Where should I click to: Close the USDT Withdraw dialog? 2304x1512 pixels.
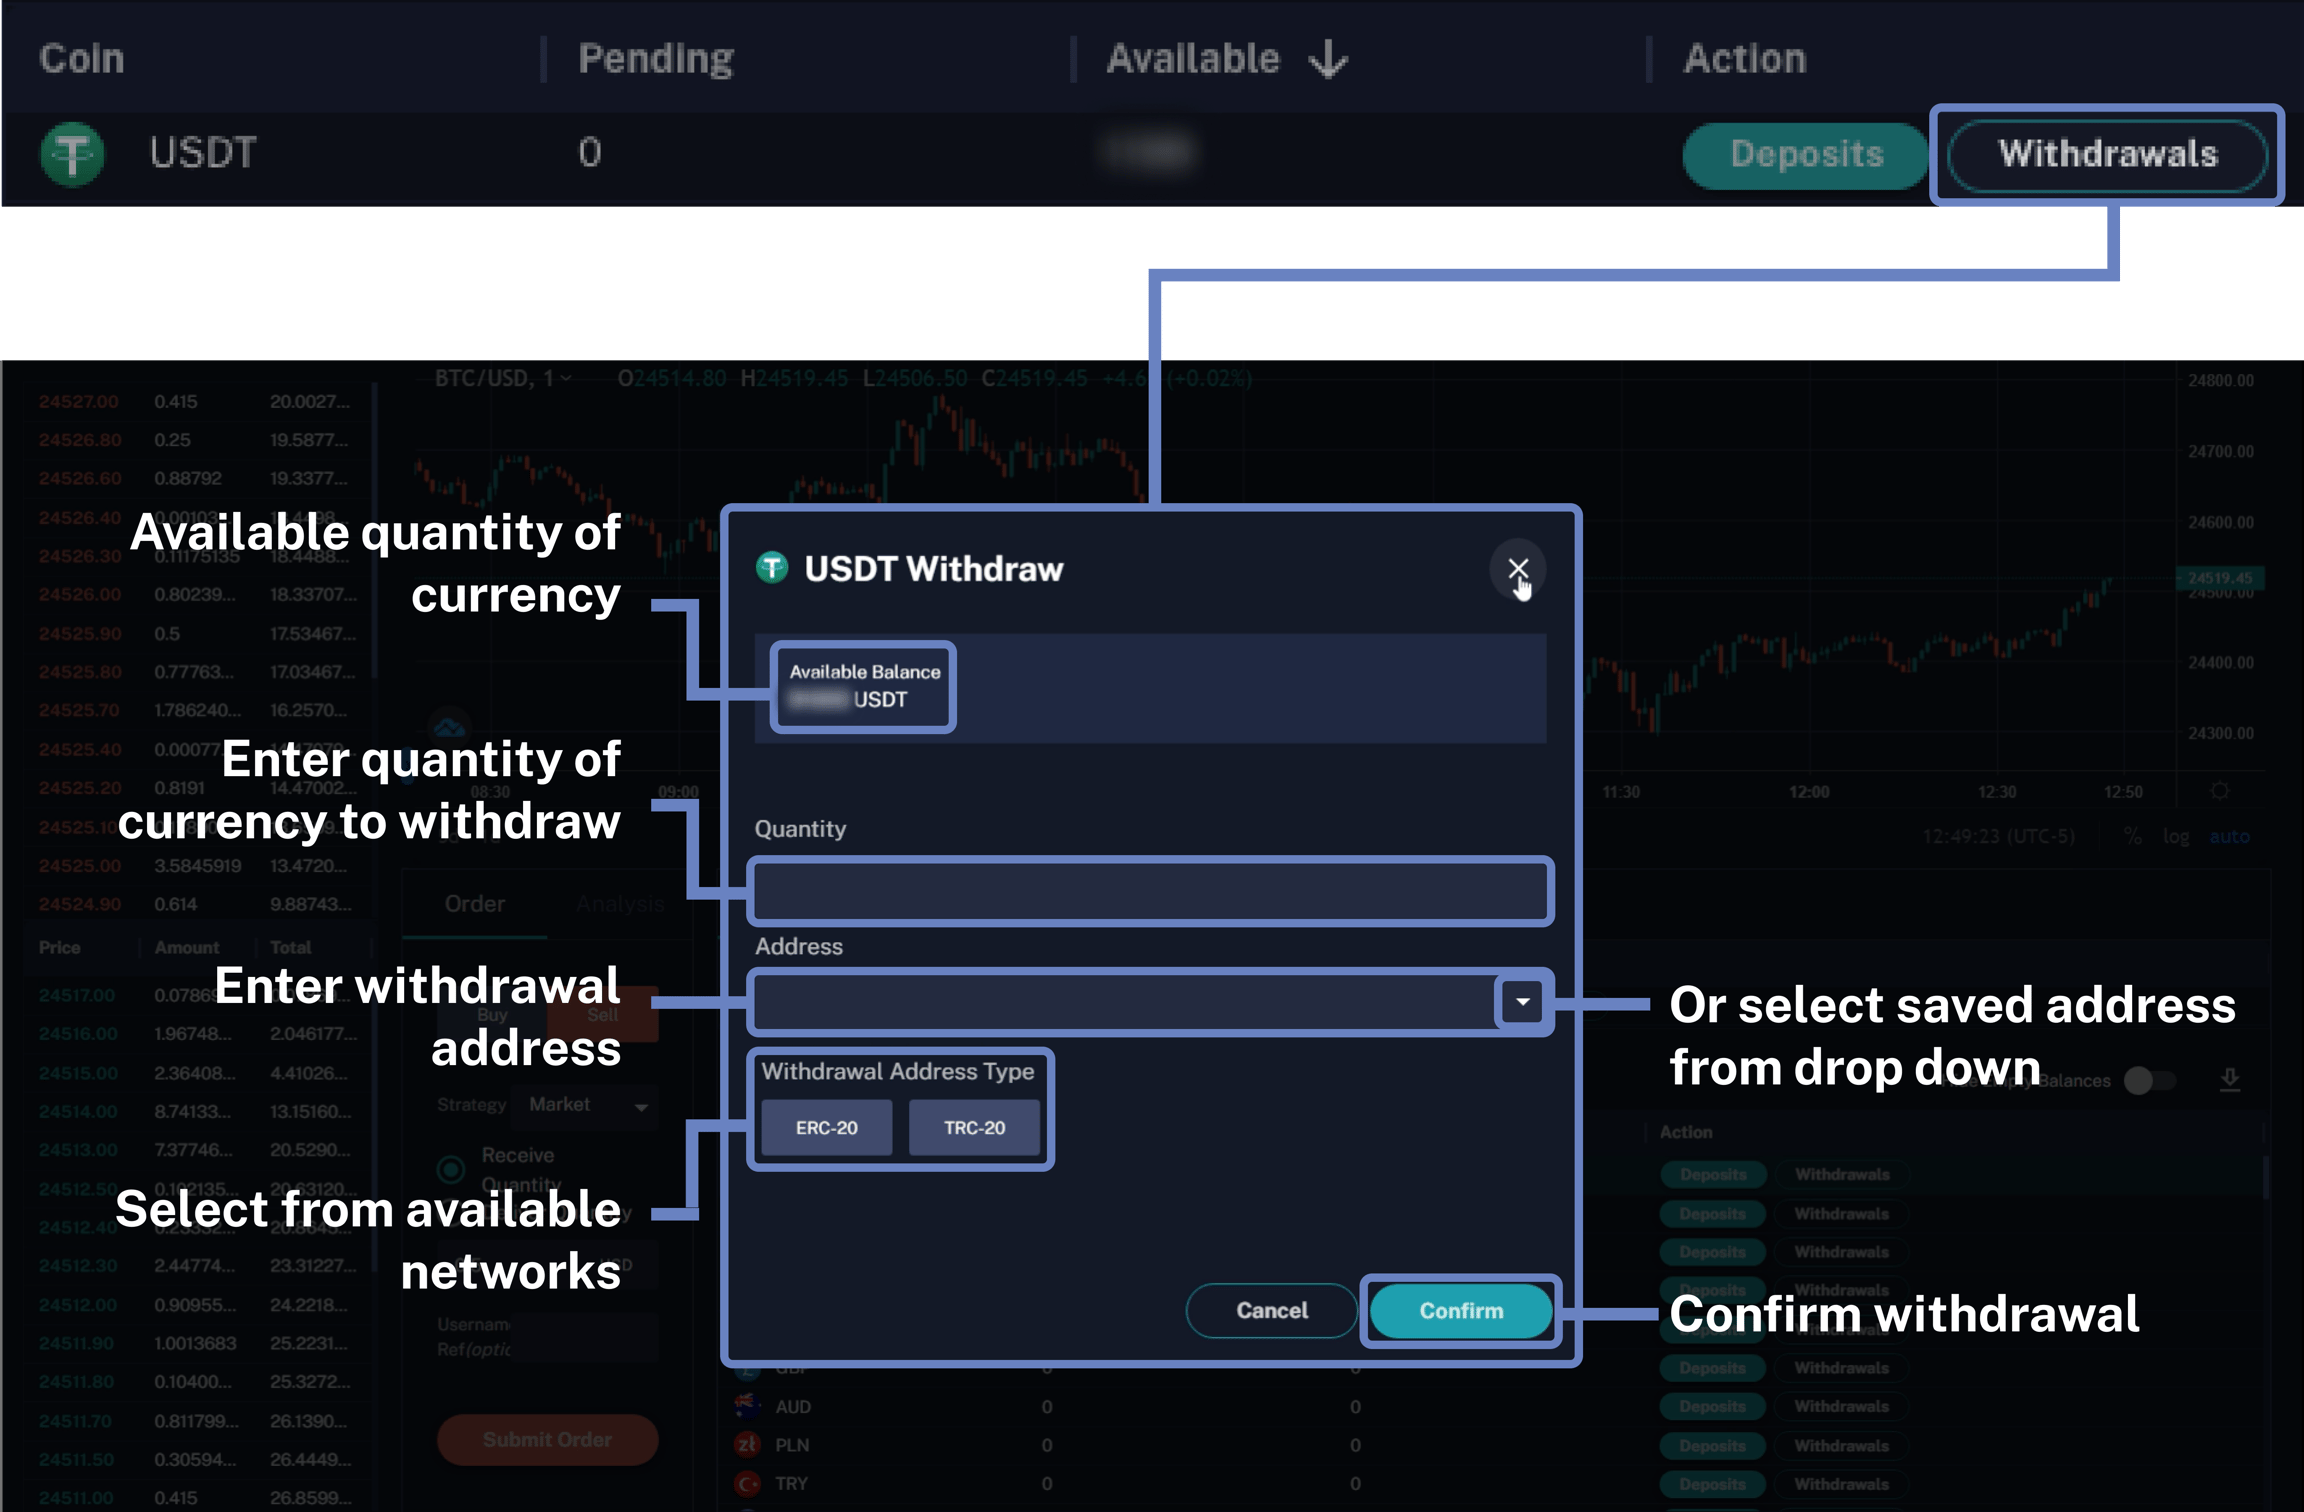[x=1518, y=569]
